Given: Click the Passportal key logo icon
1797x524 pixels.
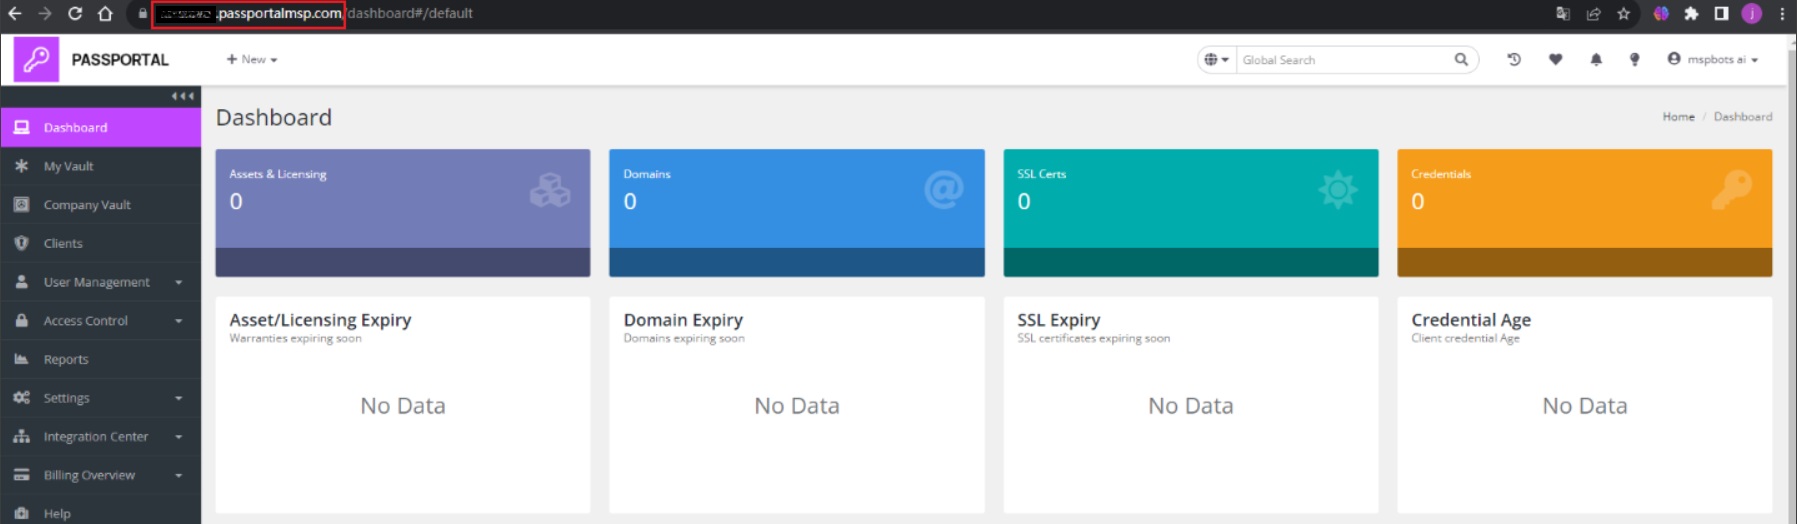Looking at the screenshot, I should coord(36,59).
